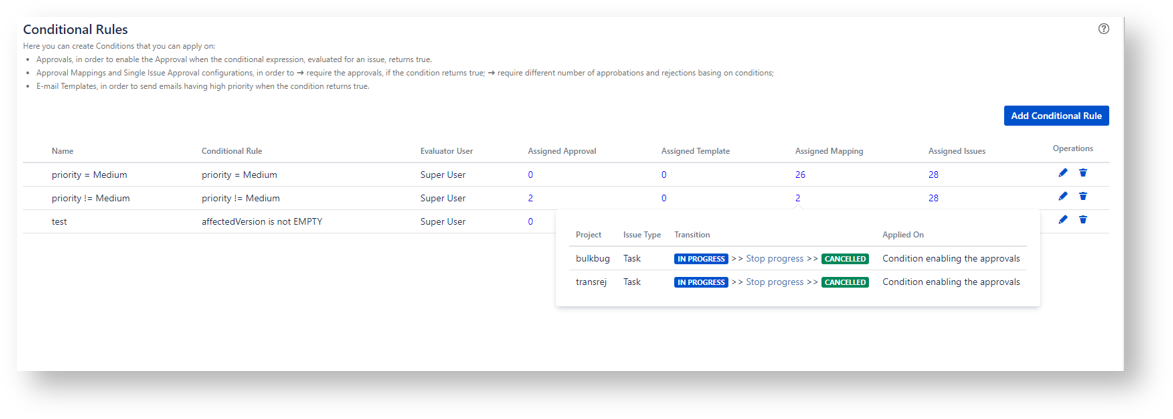Image resolution: width=1173 pixels, height=419 pixels.
Task: Click the trash icon for test rule
Action: pyautogui.click(x=1083, y=220)
